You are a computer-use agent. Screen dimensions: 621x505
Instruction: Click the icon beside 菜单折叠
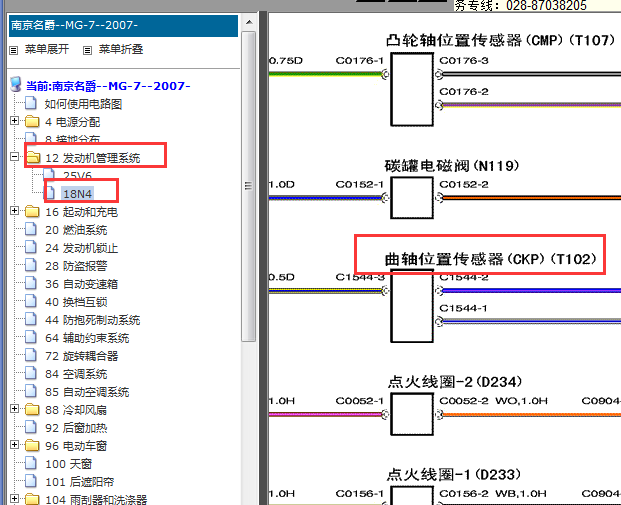(x=88, y=50)
